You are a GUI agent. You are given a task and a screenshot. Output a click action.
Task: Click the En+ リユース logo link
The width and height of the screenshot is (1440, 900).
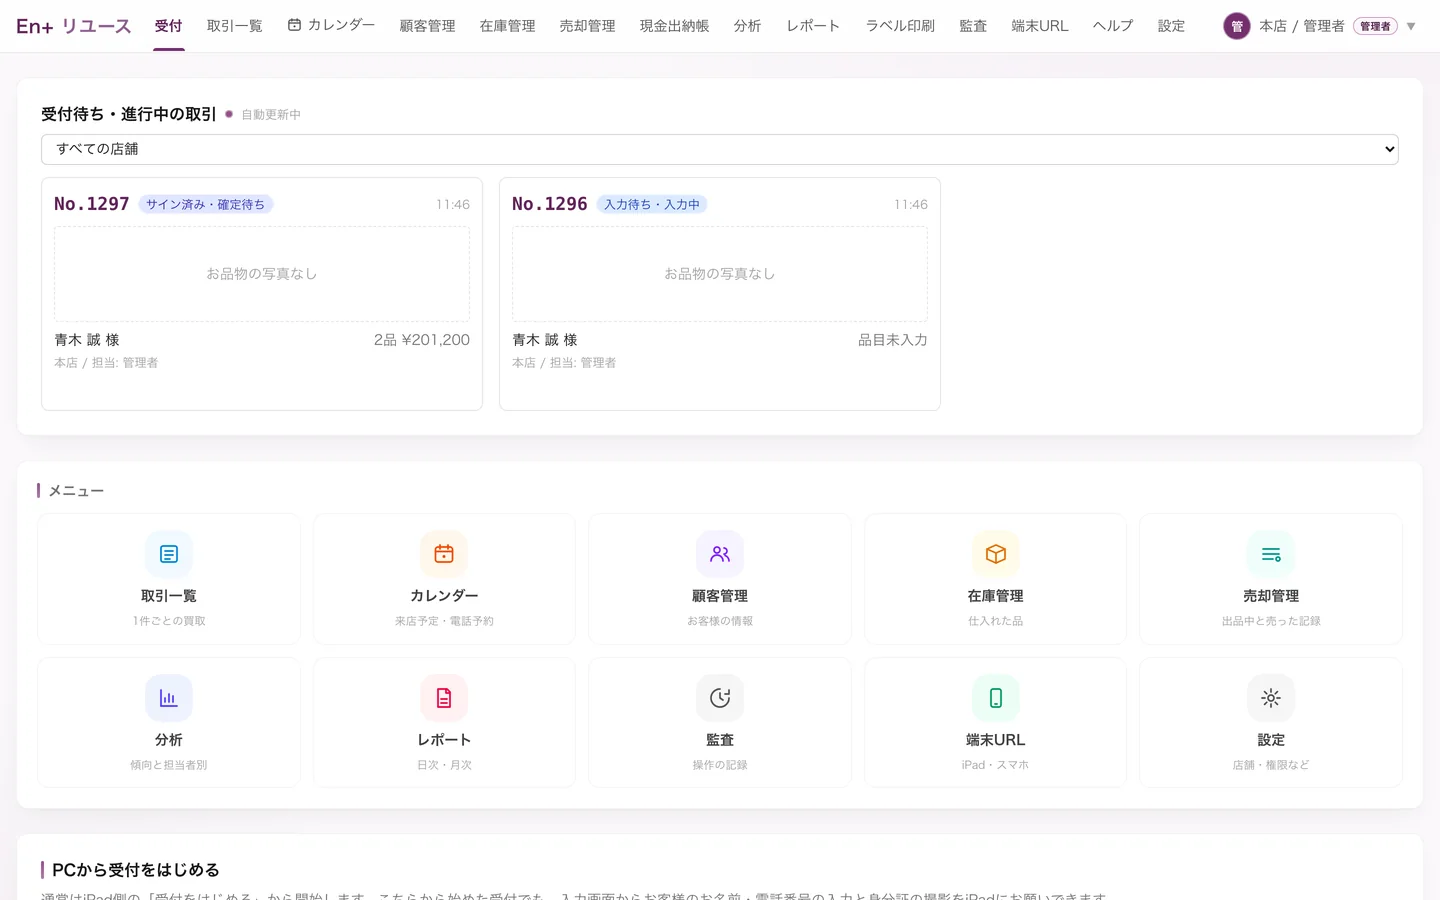(x=74, y=26)
